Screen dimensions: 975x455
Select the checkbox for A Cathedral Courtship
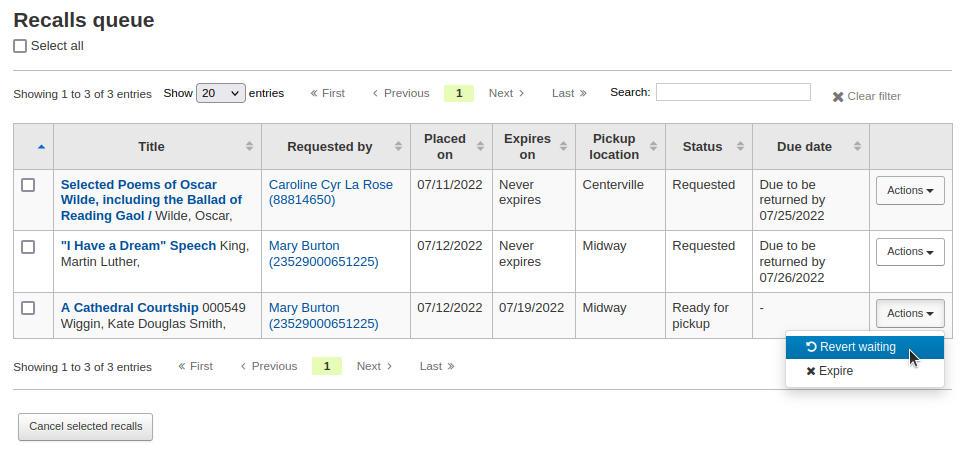click(28, 308)
